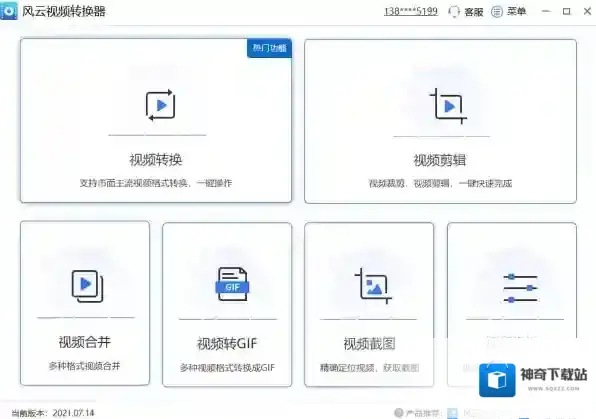Screen dimensions: 596x419
Task: Click description 多种格式视频合并
Action: pyautogui.click(x=84, y=366)
